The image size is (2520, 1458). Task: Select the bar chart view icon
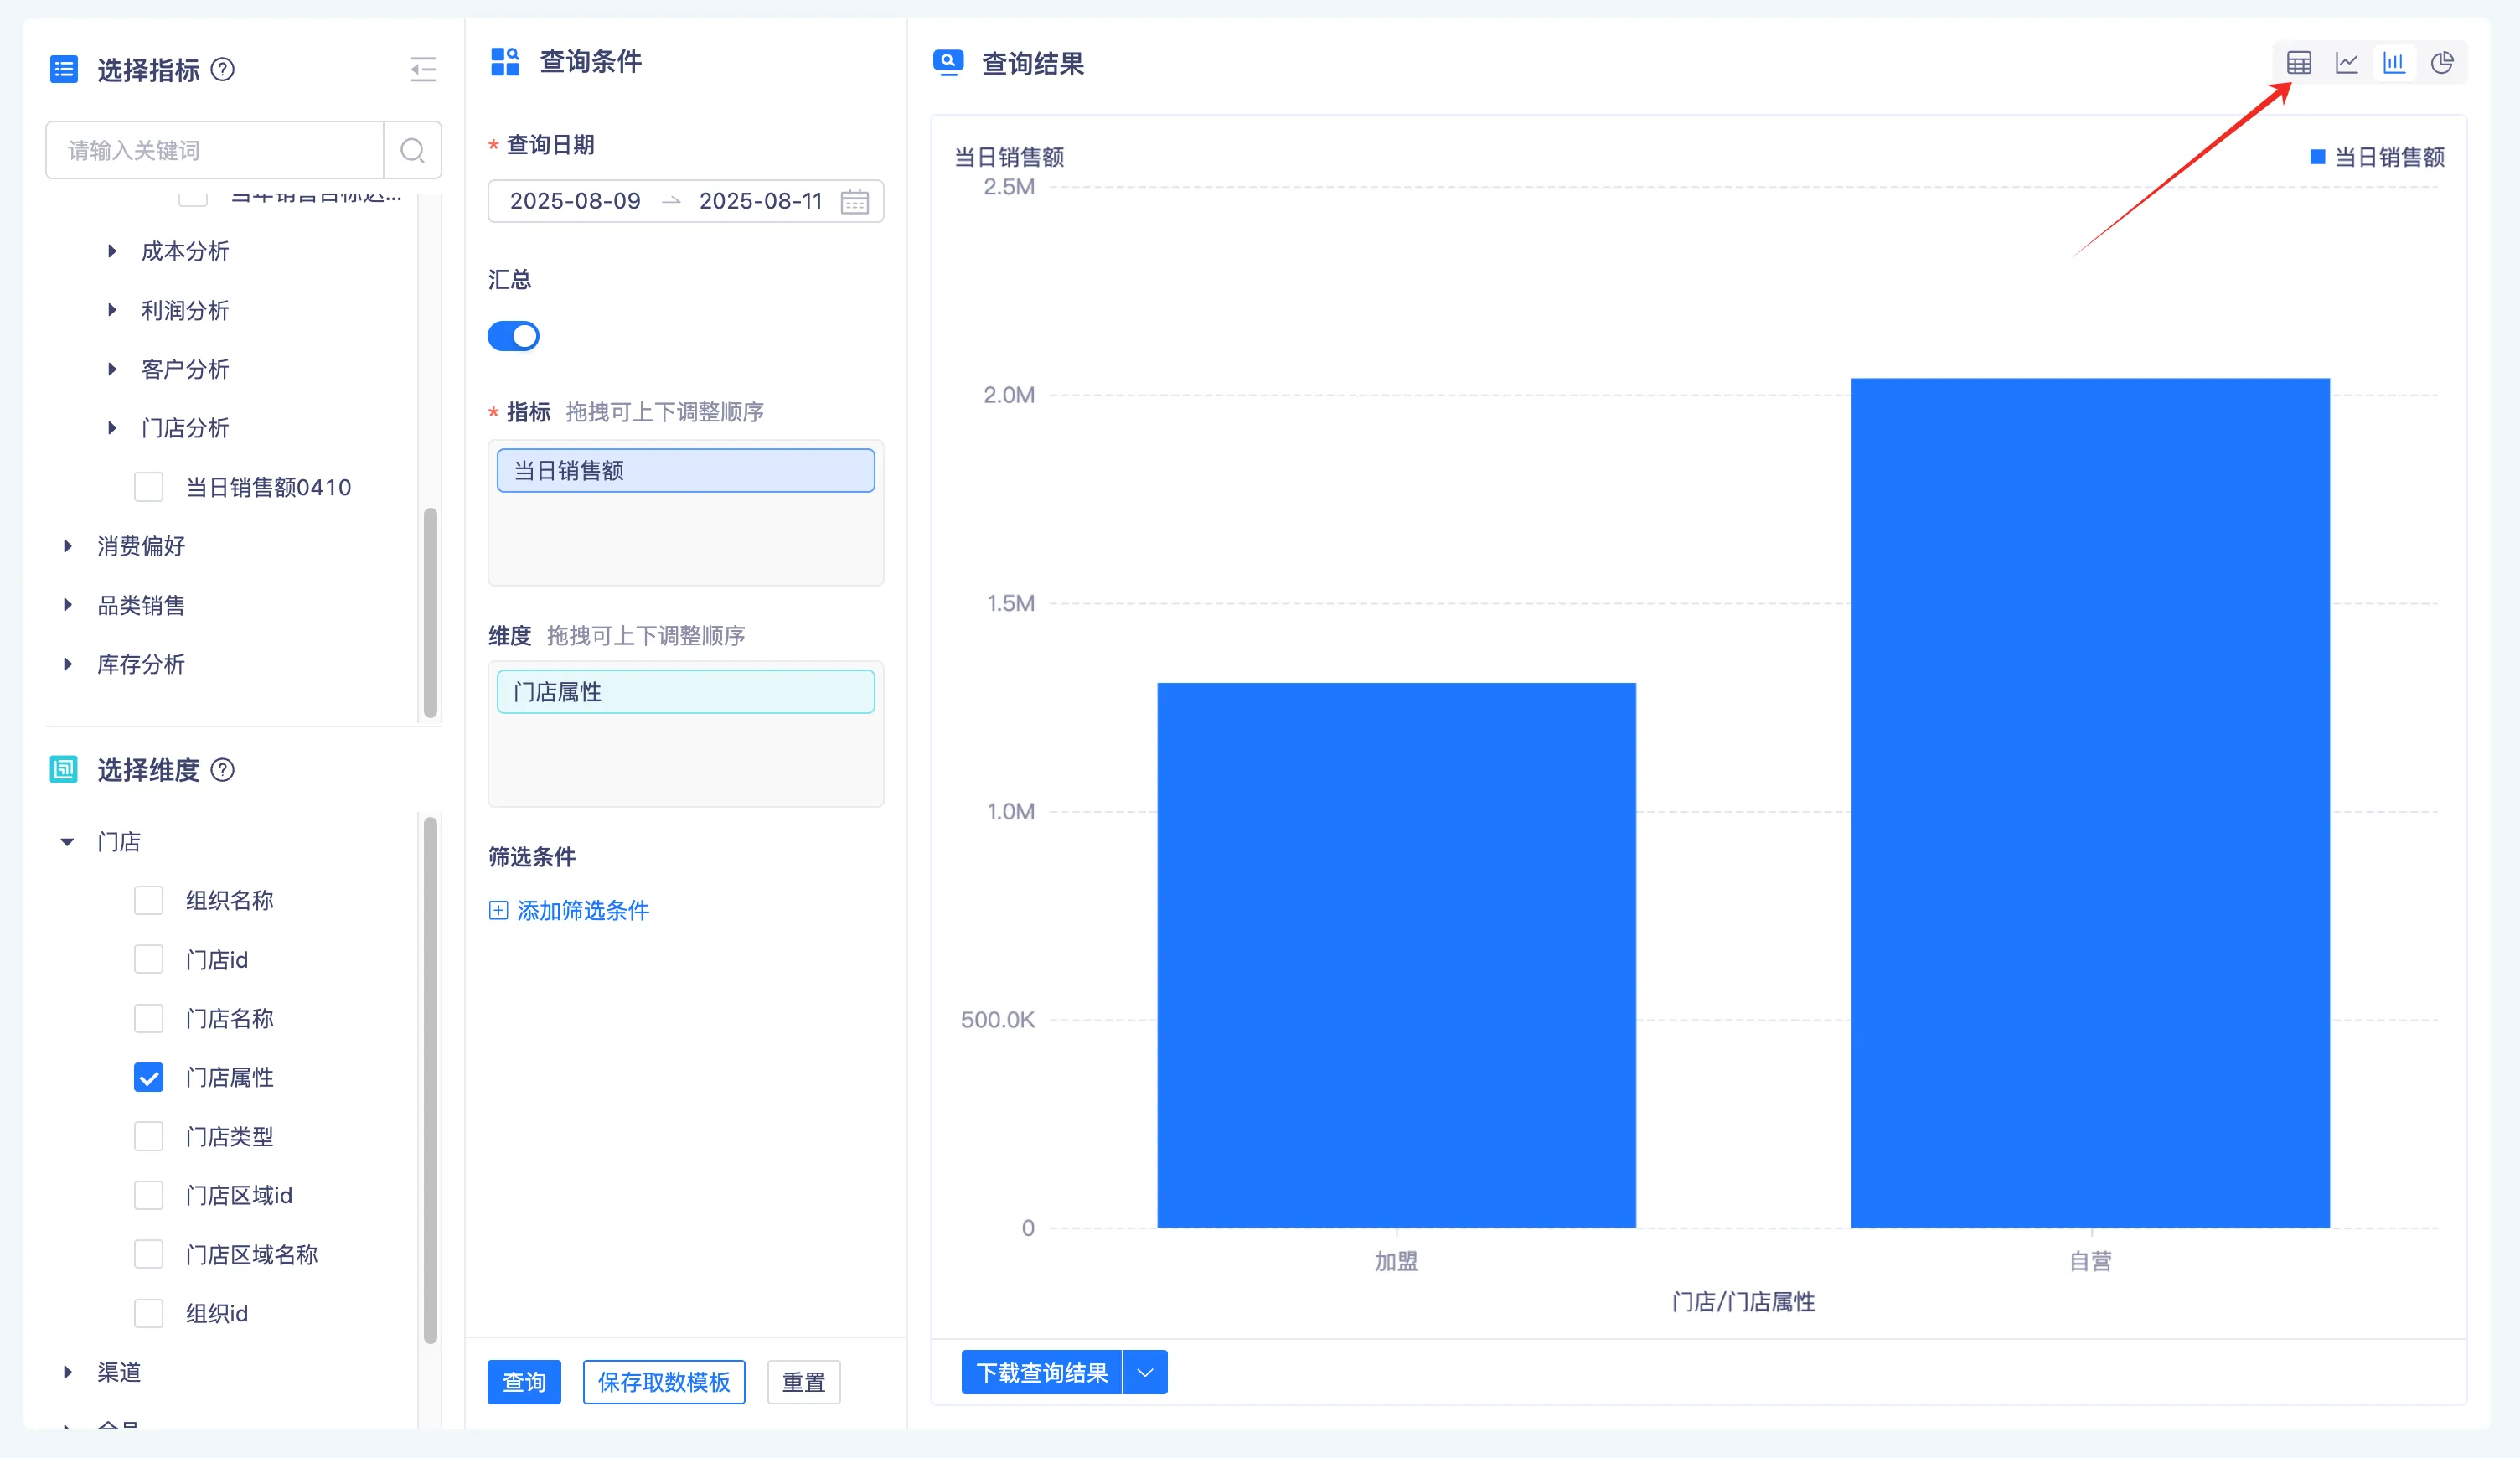[2394, 63]
